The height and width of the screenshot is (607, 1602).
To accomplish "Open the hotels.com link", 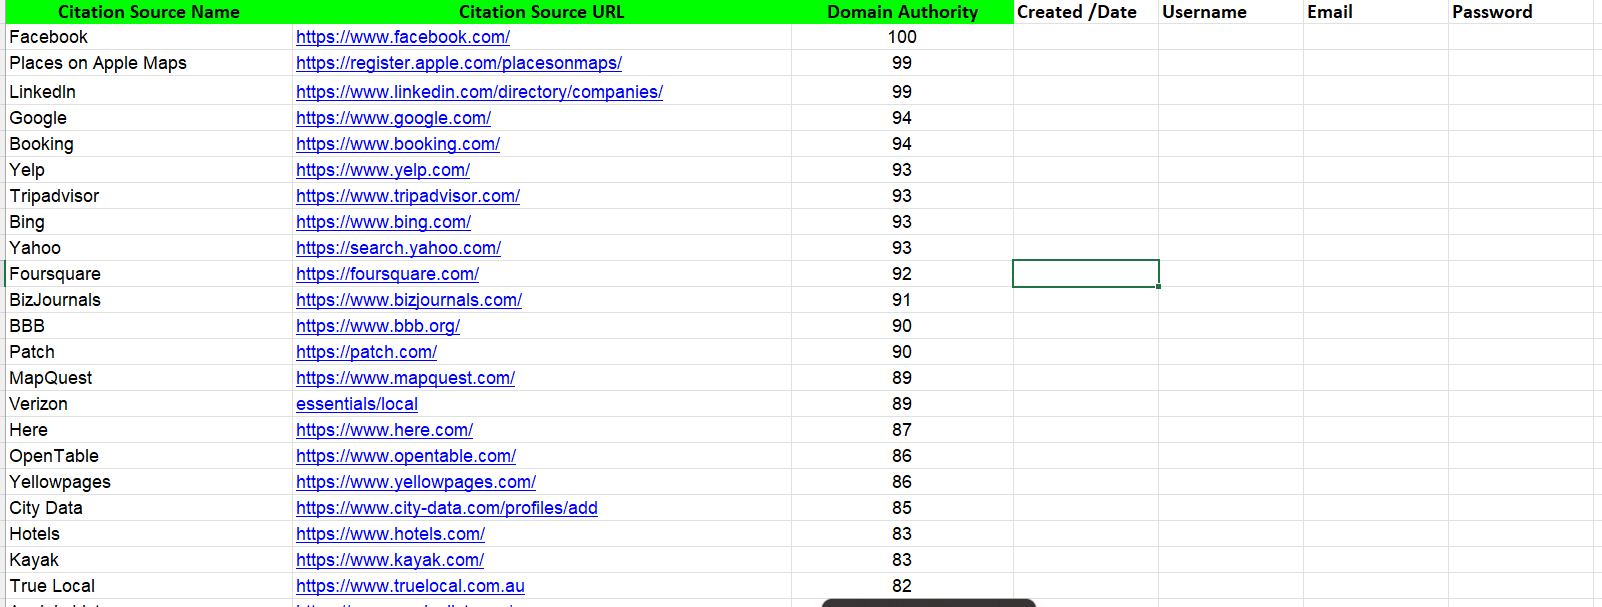I will 390,534.
